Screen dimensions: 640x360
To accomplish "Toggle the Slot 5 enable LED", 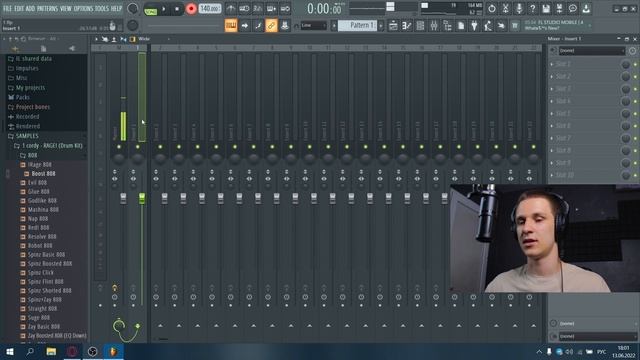I will (635, 114).
